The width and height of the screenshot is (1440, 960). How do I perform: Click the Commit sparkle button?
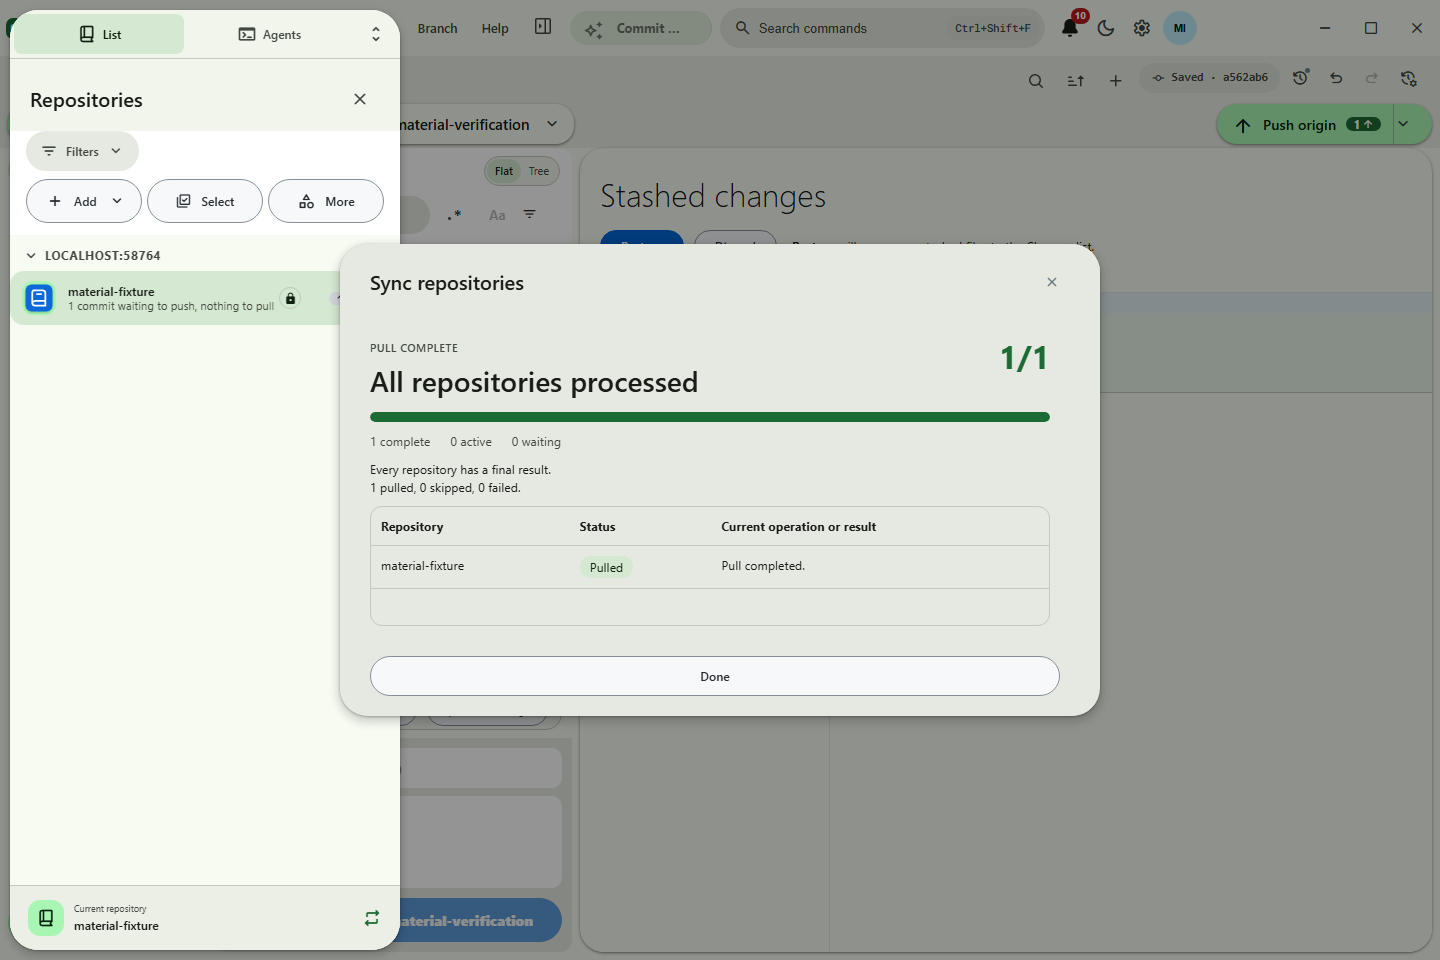(x=641, y=28)
